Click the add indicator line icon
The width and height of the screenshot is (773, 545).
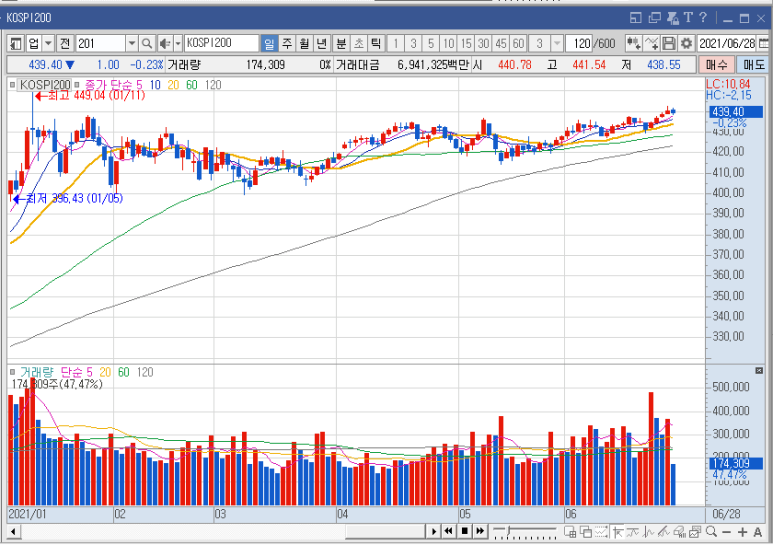651,43
